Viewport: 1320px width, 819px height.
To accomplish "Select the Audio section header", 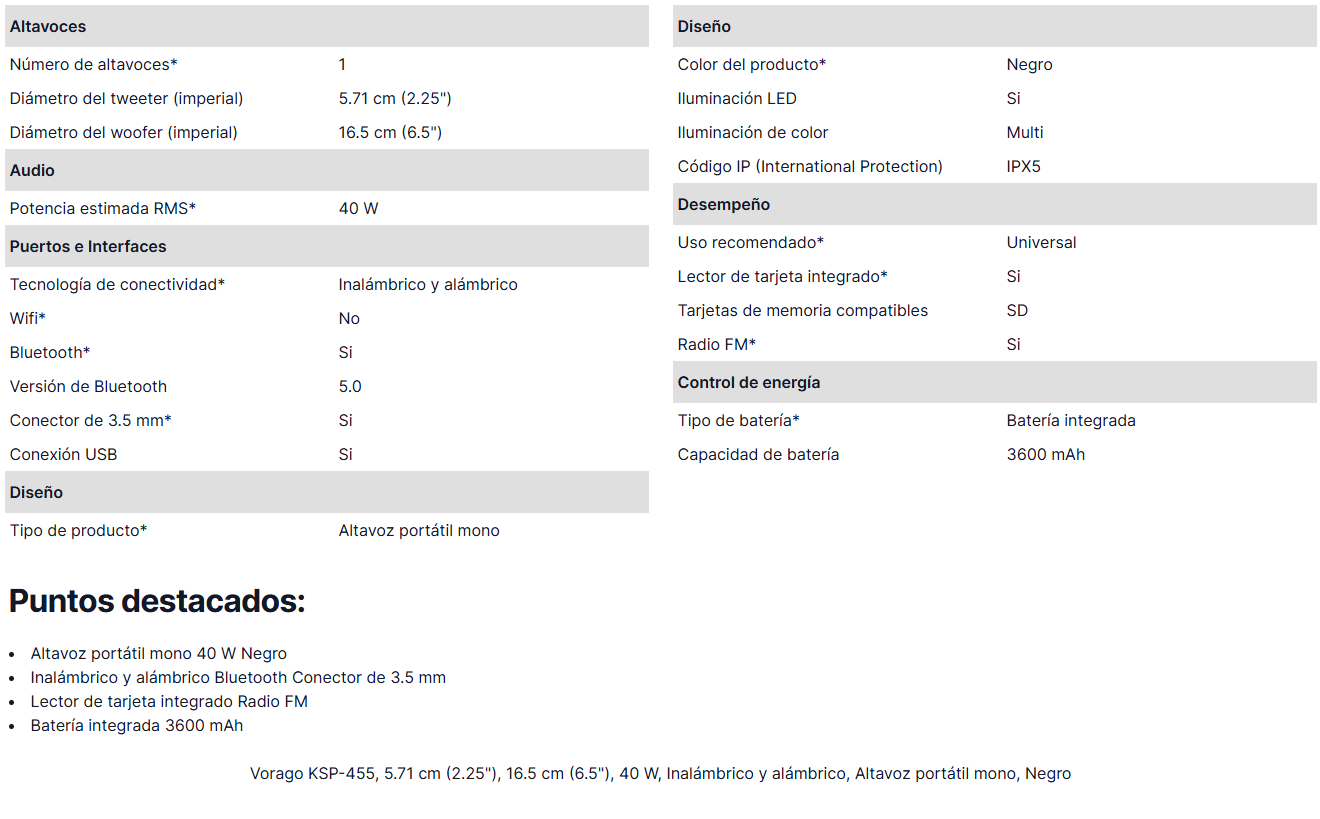I will 32,171.
